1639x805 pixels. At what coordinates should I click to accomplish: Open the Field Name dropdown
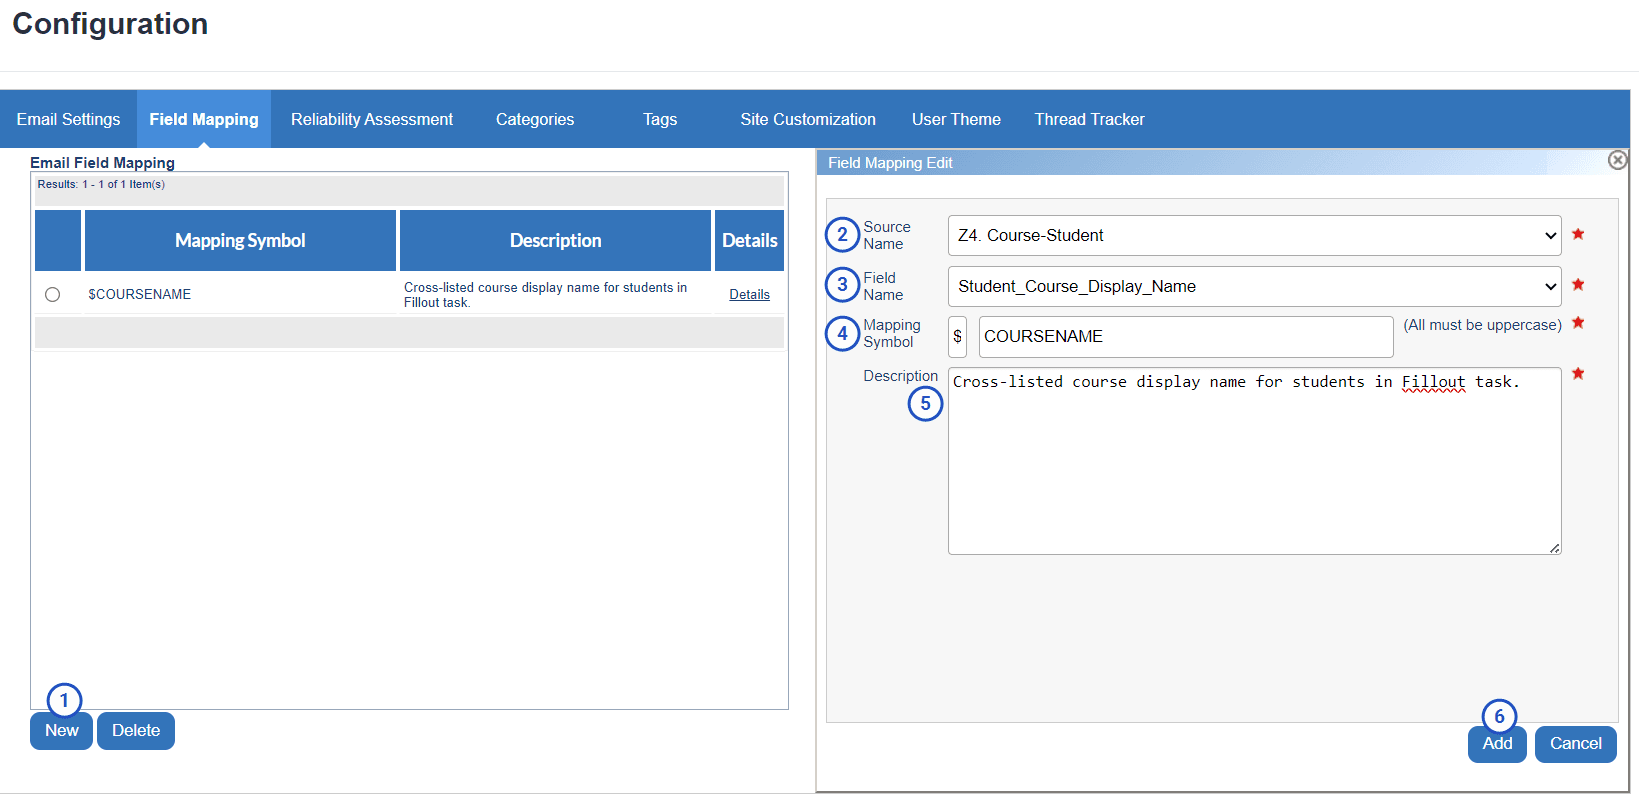1254,286
